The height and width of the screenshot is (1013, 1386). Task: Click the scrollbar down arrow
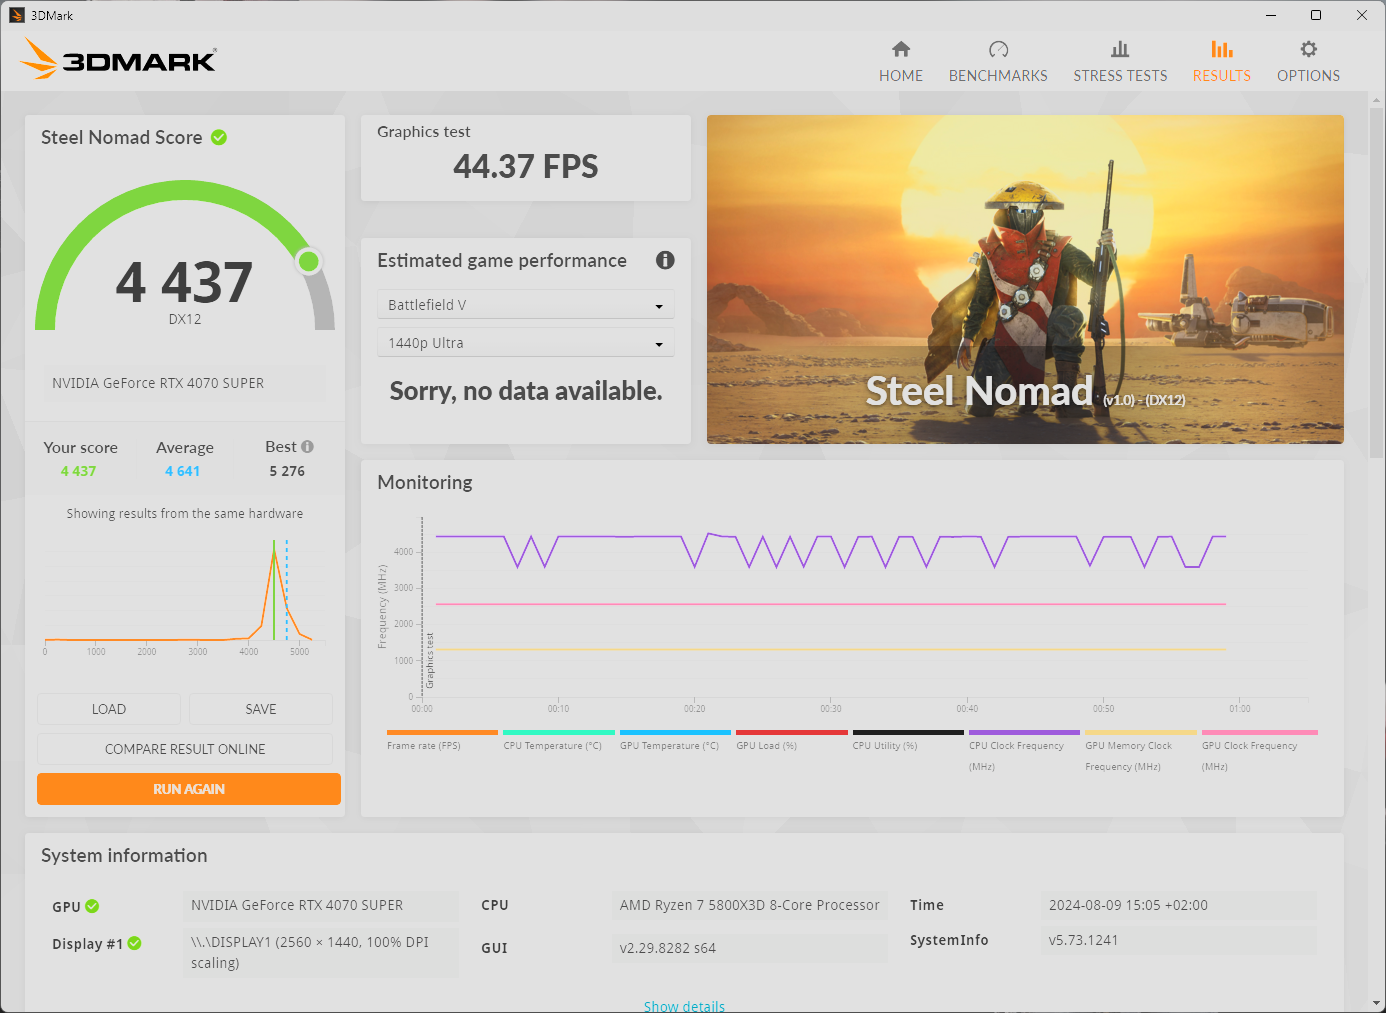tap(1377, 1003)
